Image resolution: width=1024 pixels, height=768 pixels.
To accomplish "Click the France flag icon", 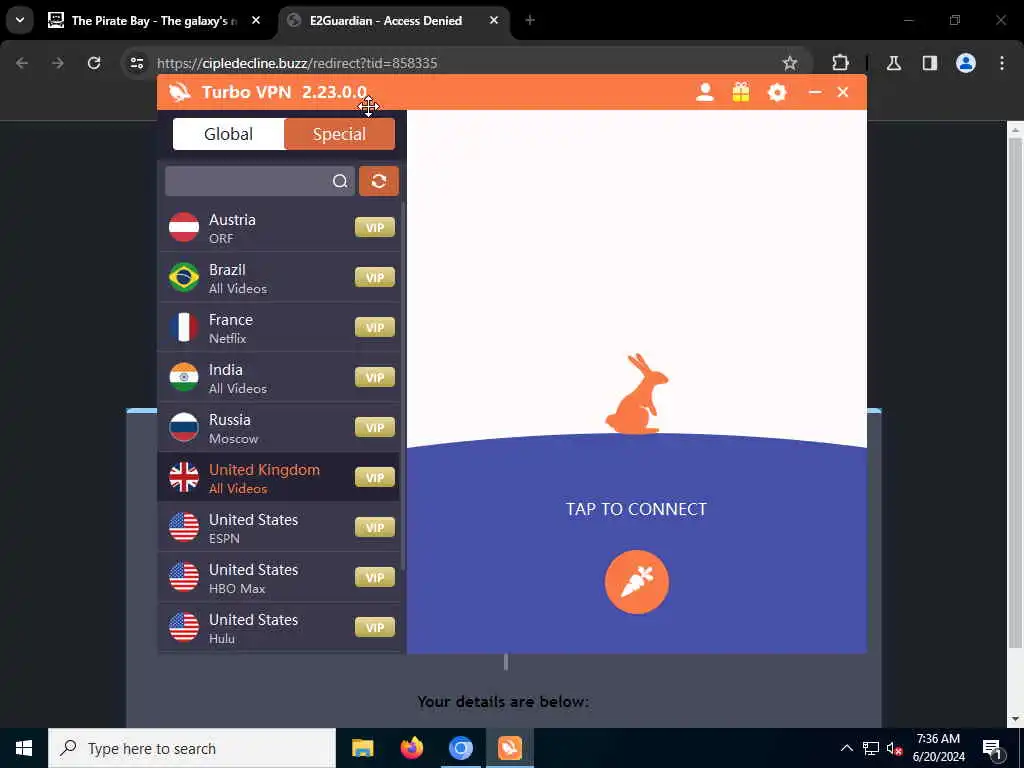I will 184,327.
